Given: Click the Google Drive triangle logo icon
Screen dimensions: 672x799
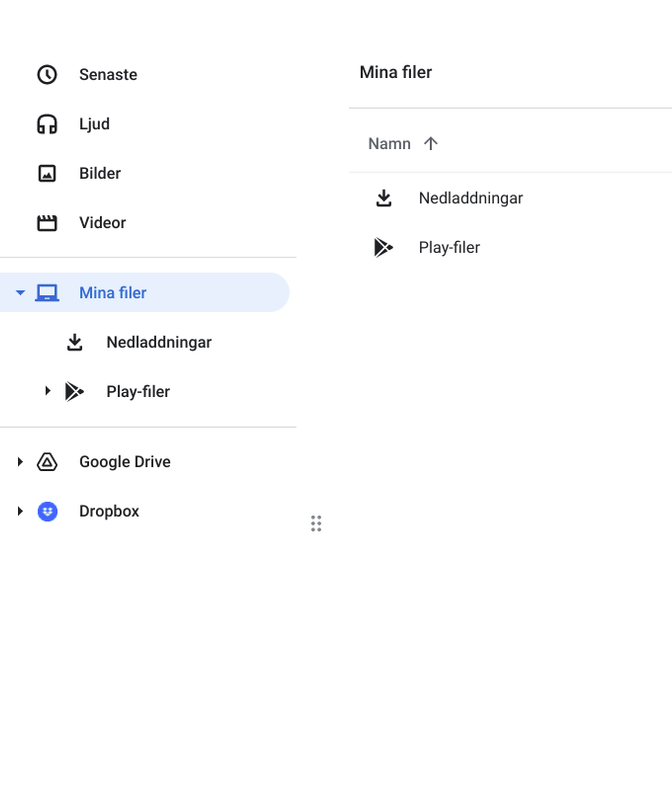Looking at the screenshot, I should click(47, 462).
